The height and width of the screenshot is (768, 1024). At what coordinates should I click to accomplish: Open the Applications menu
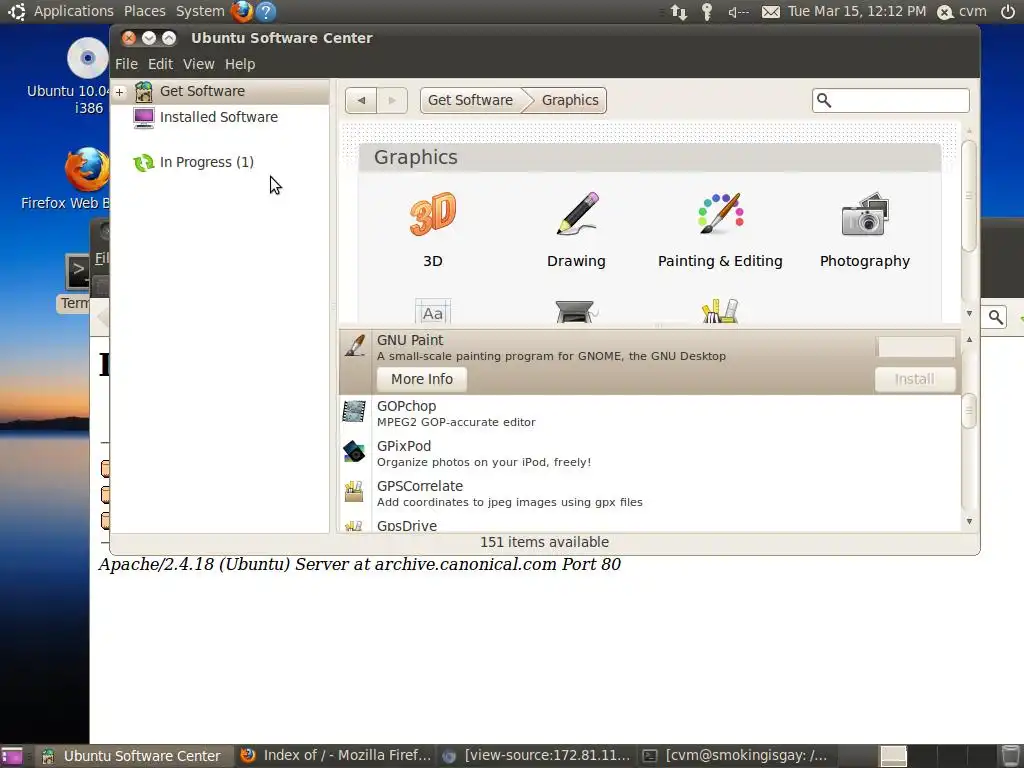point(74,11)
